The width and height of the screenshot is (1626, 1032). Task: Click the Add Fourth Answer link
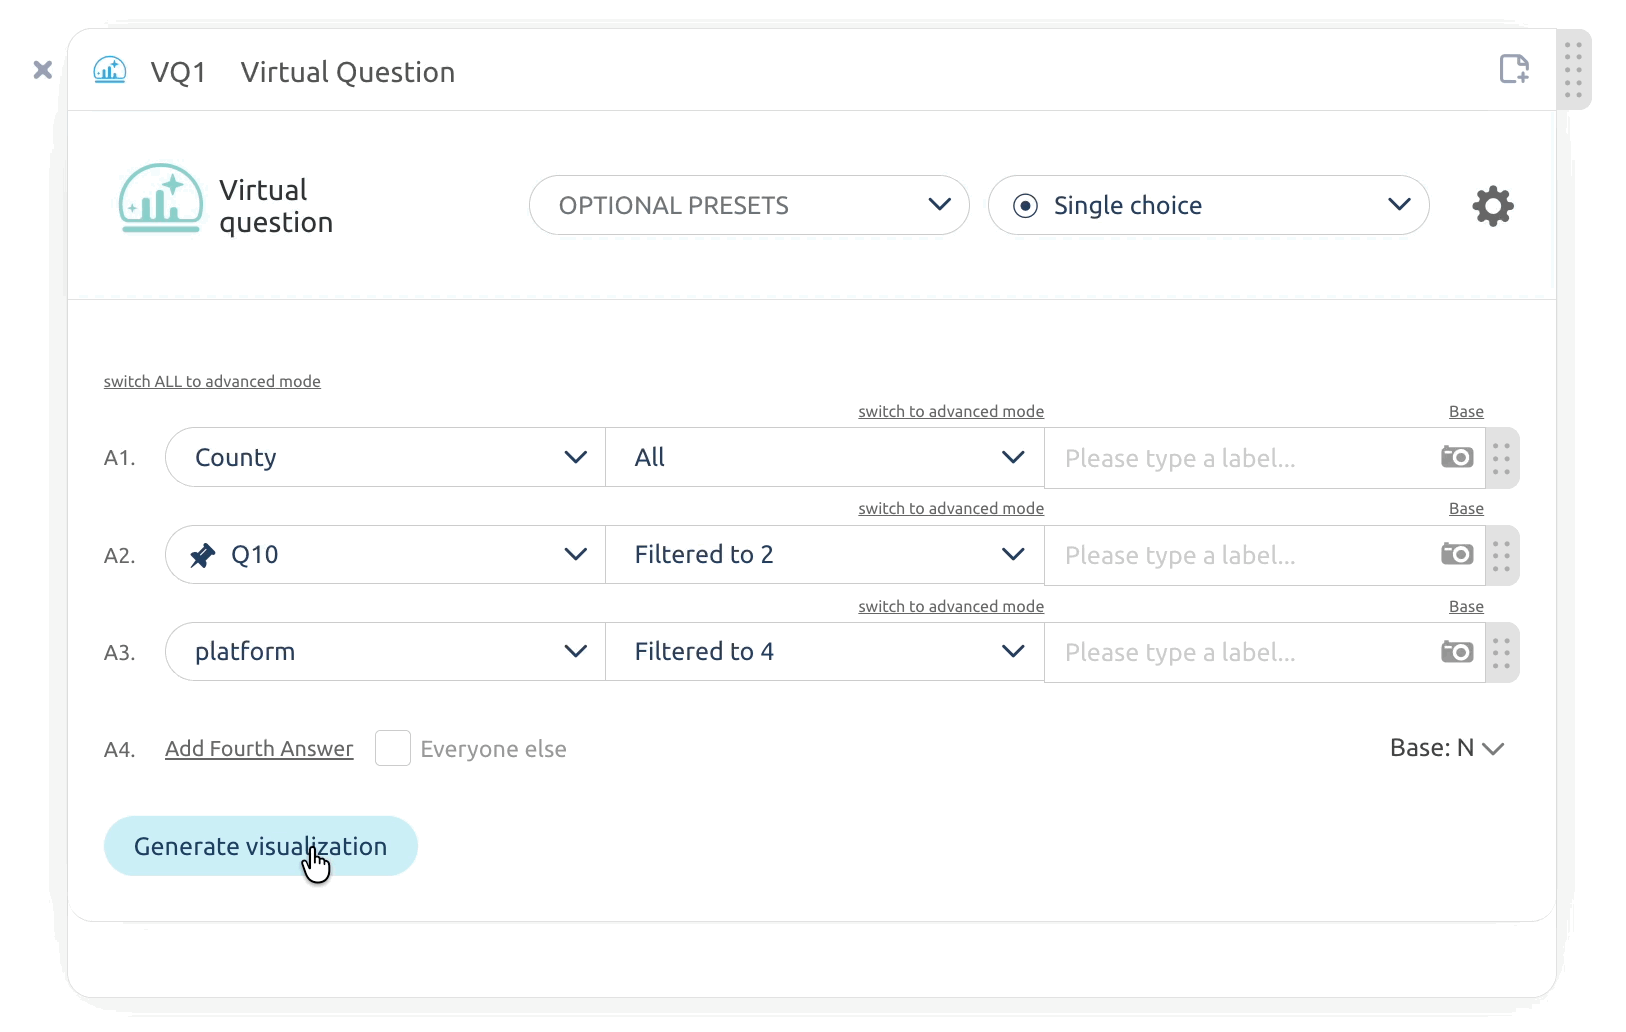tap(259, 749)
